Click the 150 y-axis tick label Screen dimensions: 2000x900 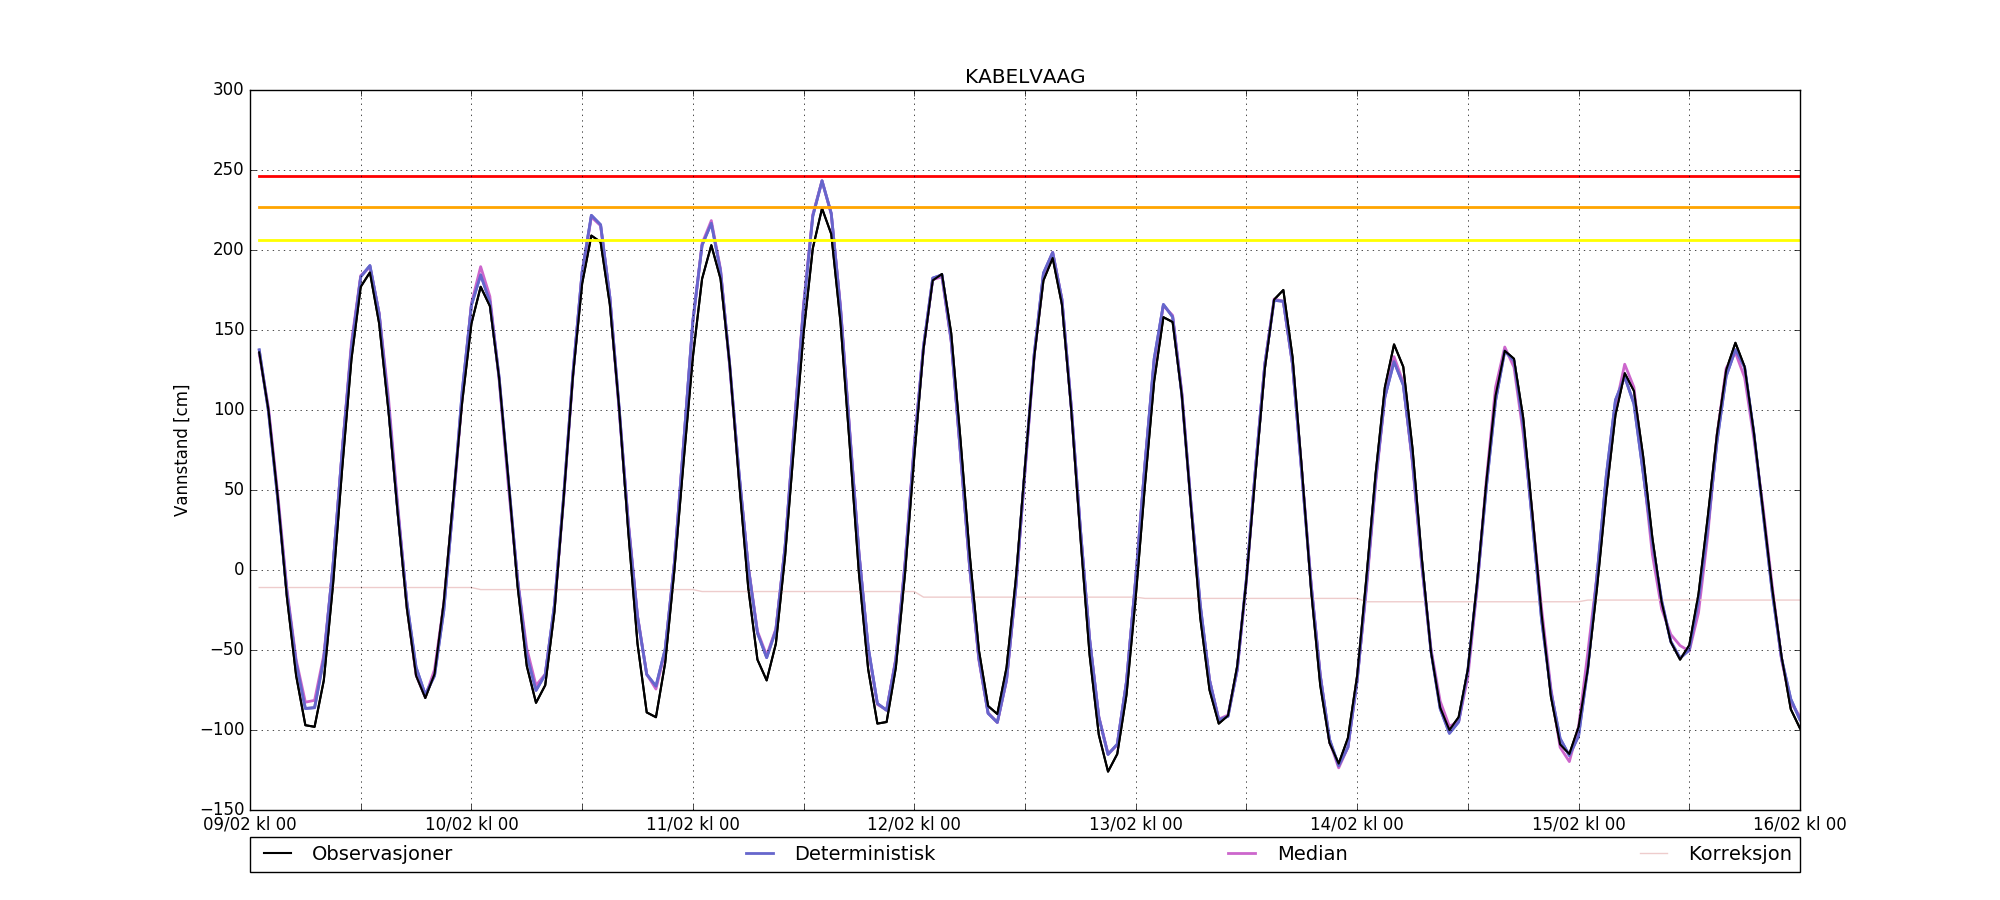click(228, 330)
